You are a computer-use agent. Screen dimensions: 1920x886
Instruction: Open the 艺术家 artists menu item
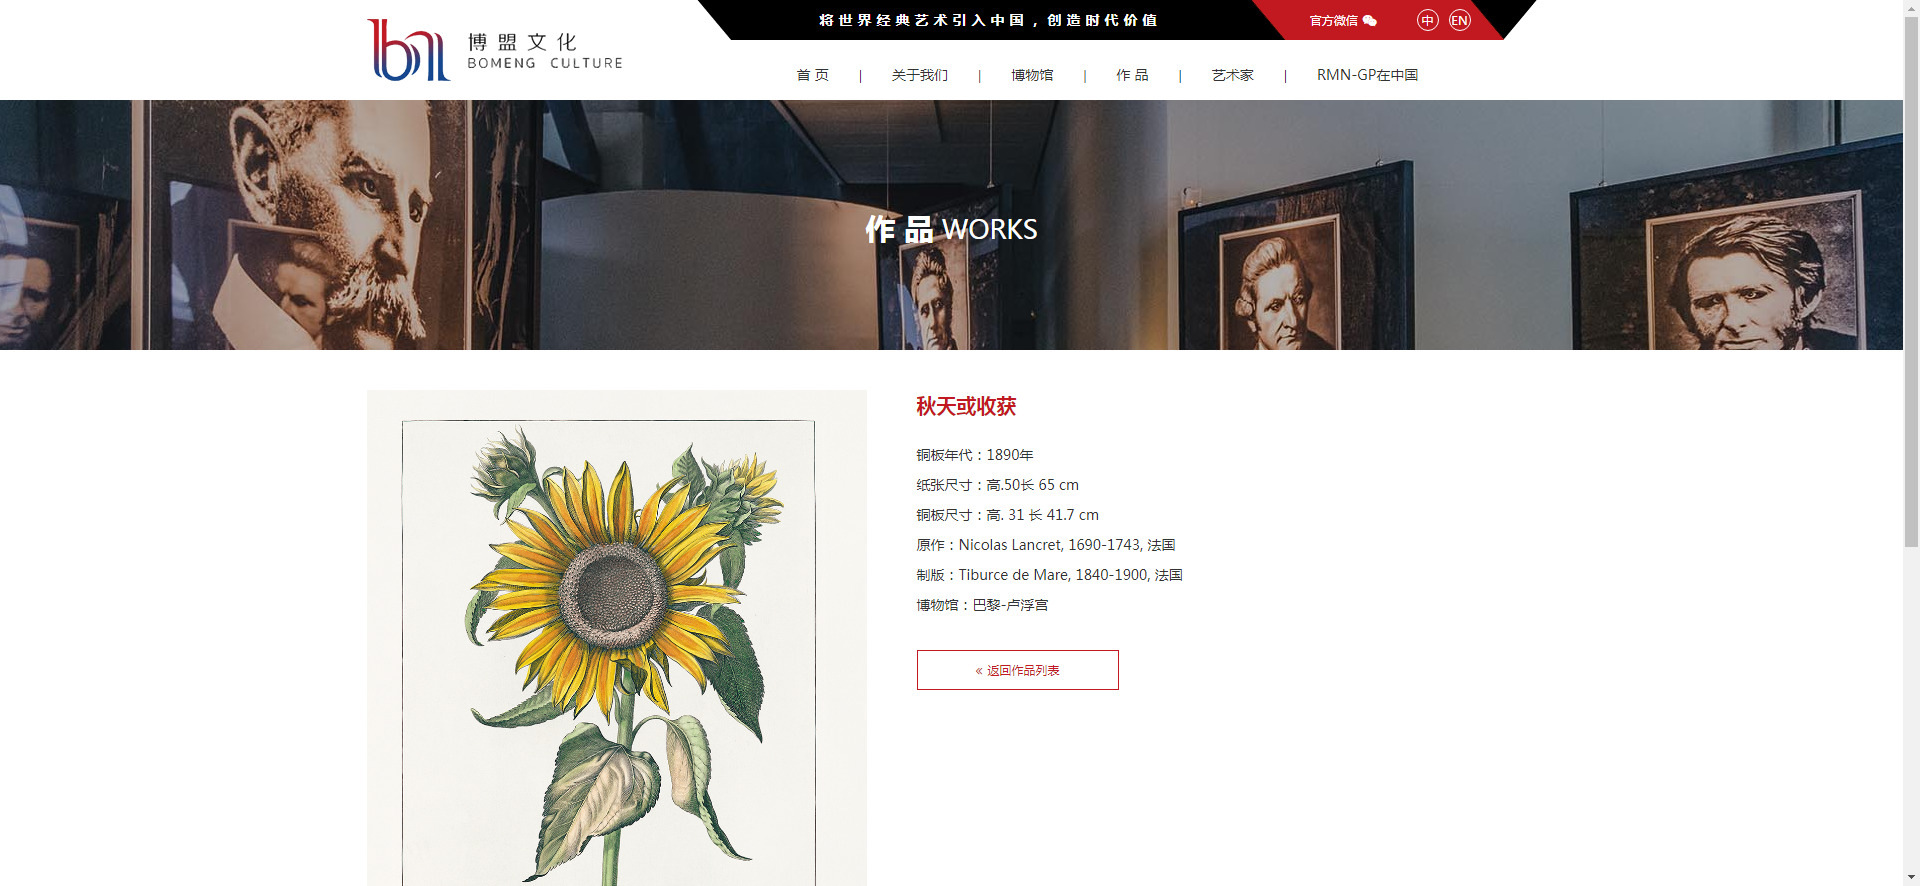click(x=1232, y=75)
